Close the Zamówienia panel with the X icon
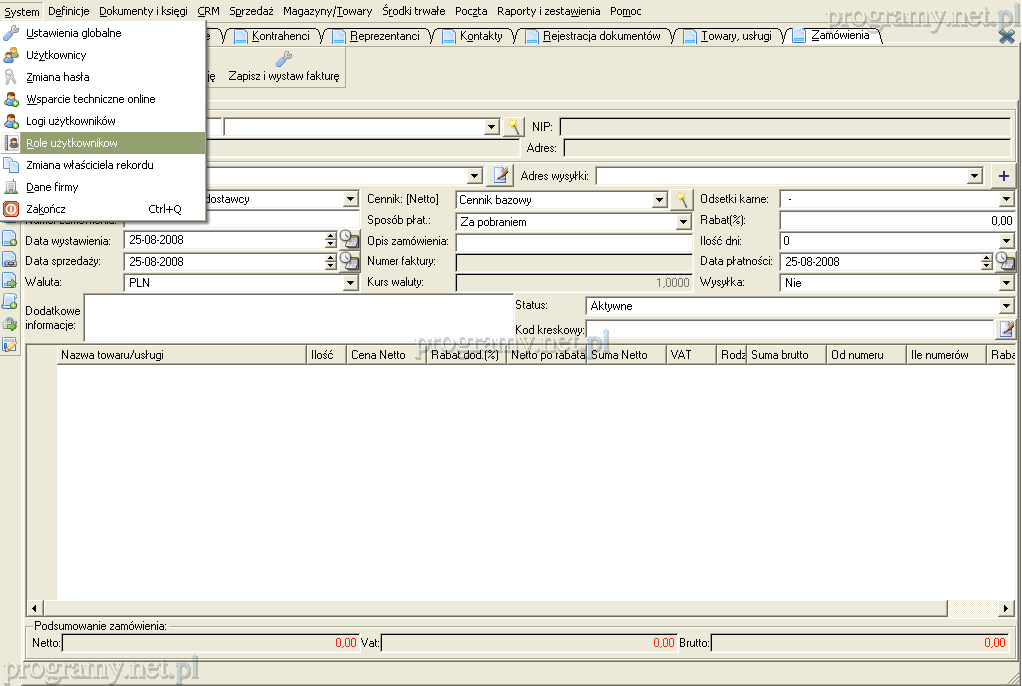The width and height of the screenshot is (1022, 686). (1006, 36)
